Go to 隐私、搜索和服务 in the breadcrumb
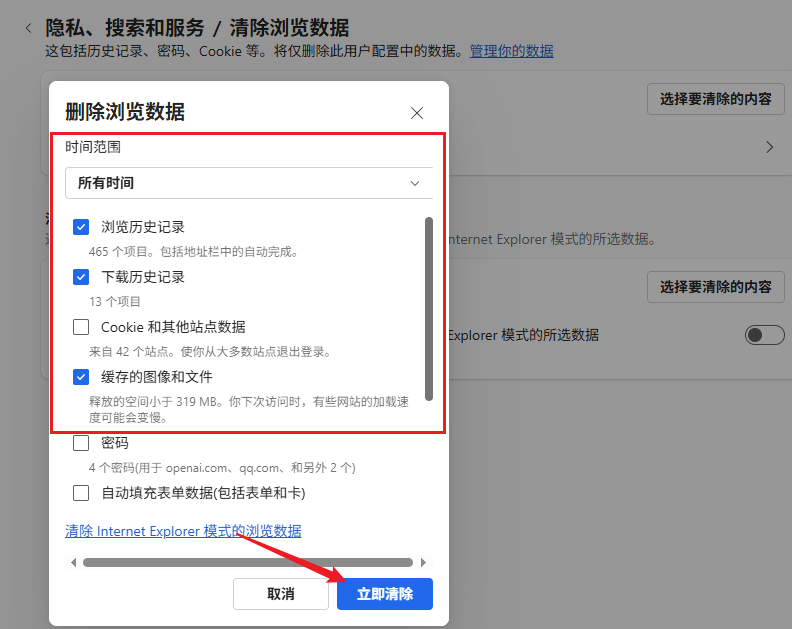 click(125, 28)
